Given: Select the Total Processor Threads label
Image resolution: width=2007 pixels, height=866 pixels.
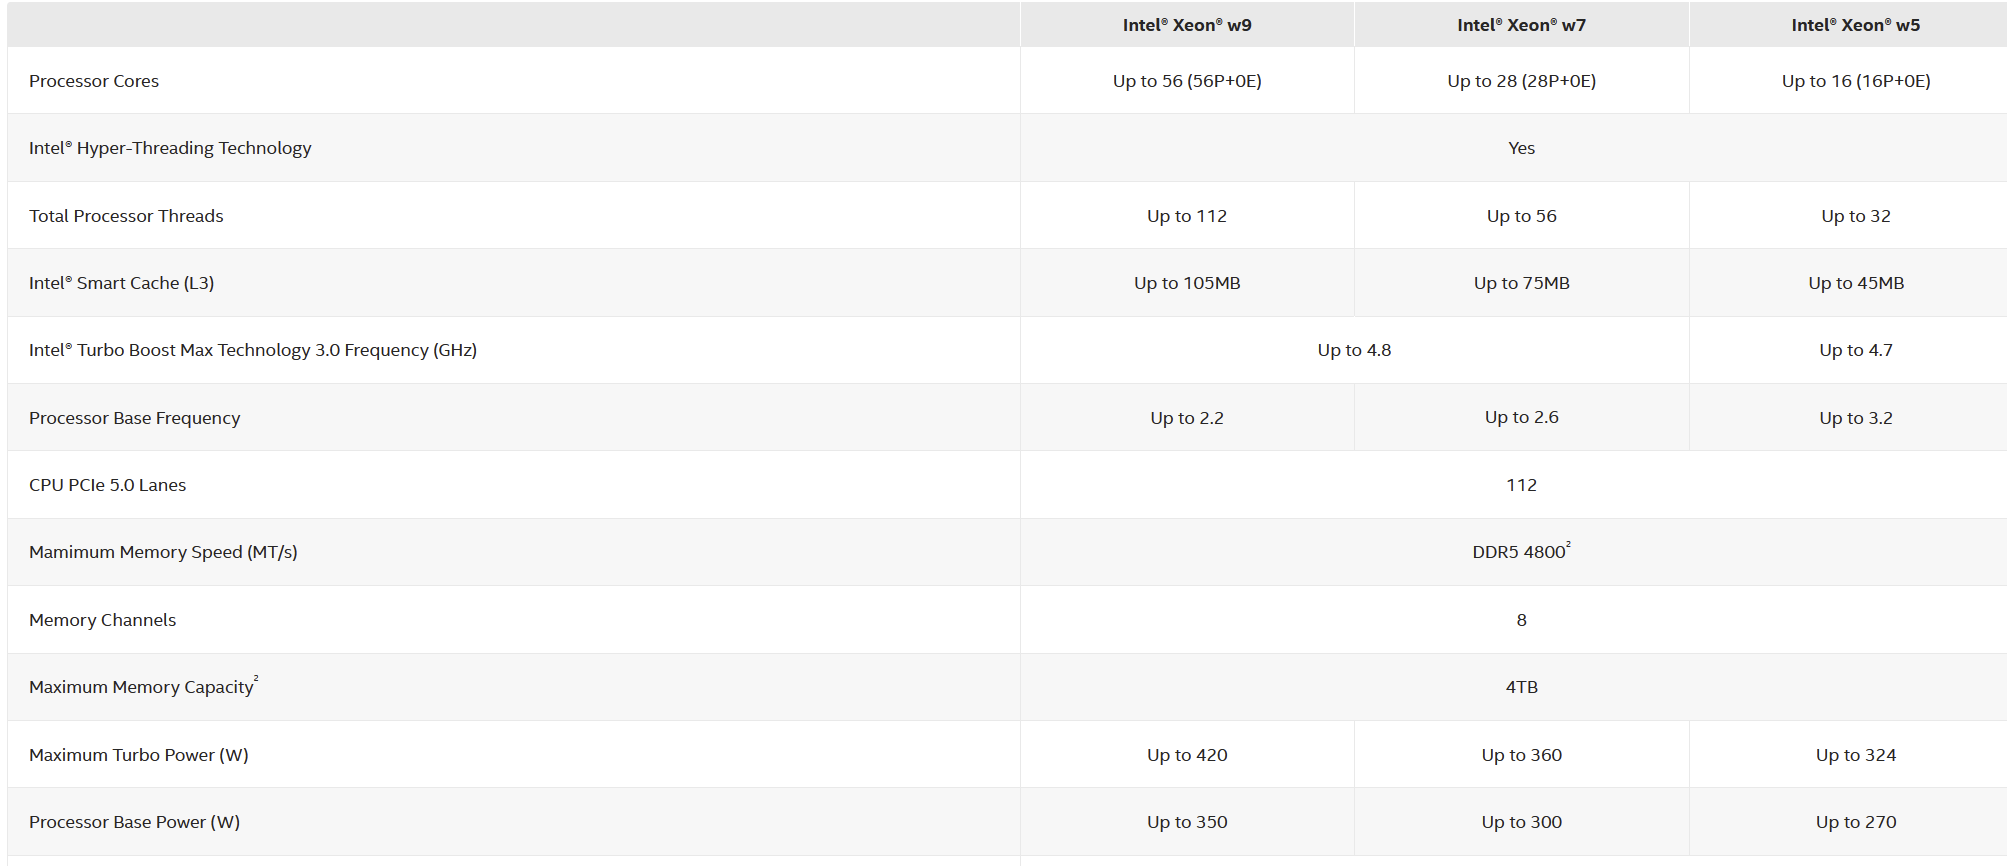Looking at the screenshot, I should (x=126, y=216).
